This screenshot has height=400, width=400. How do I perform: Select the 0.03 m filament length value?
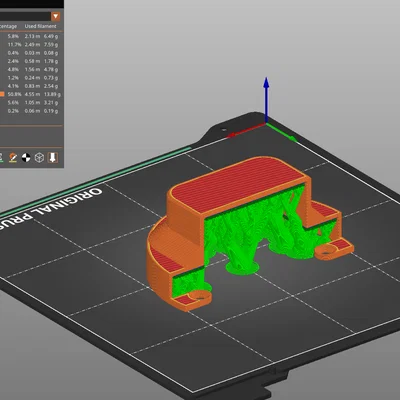coord(32,53)
